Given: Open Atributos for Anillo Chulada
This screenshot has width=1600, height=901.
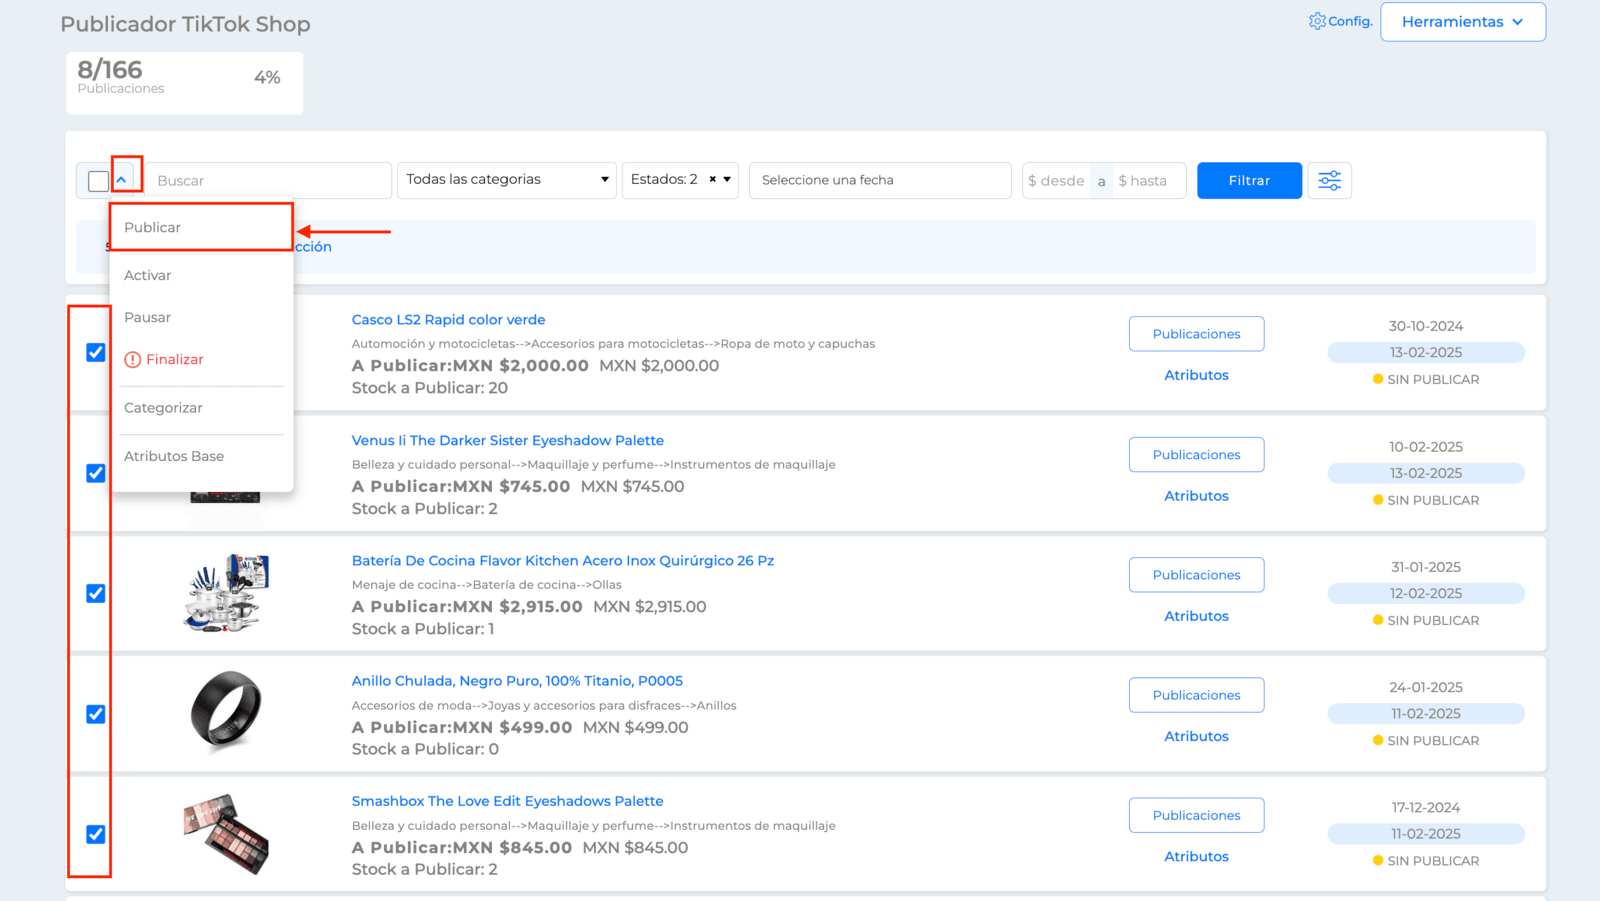Looking at the screenshot, I should coord(1196,736).
